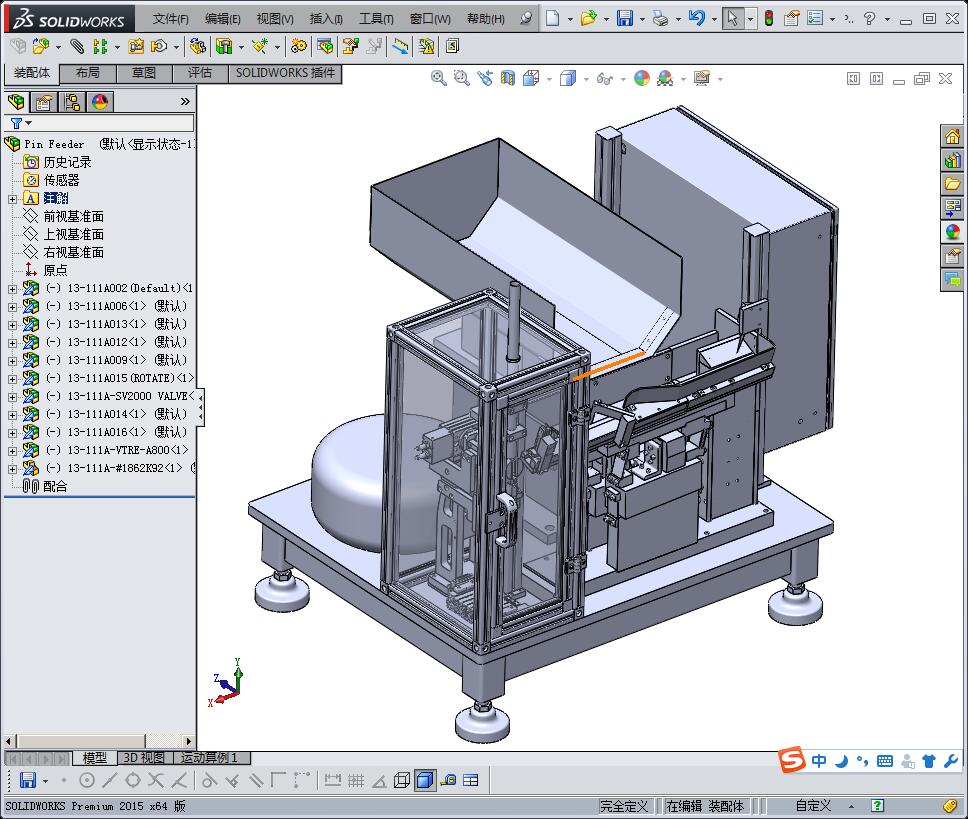Click the Zoom to Fit magnifier icon
This screenshot has height=819, width=968.
coord(439,78)
